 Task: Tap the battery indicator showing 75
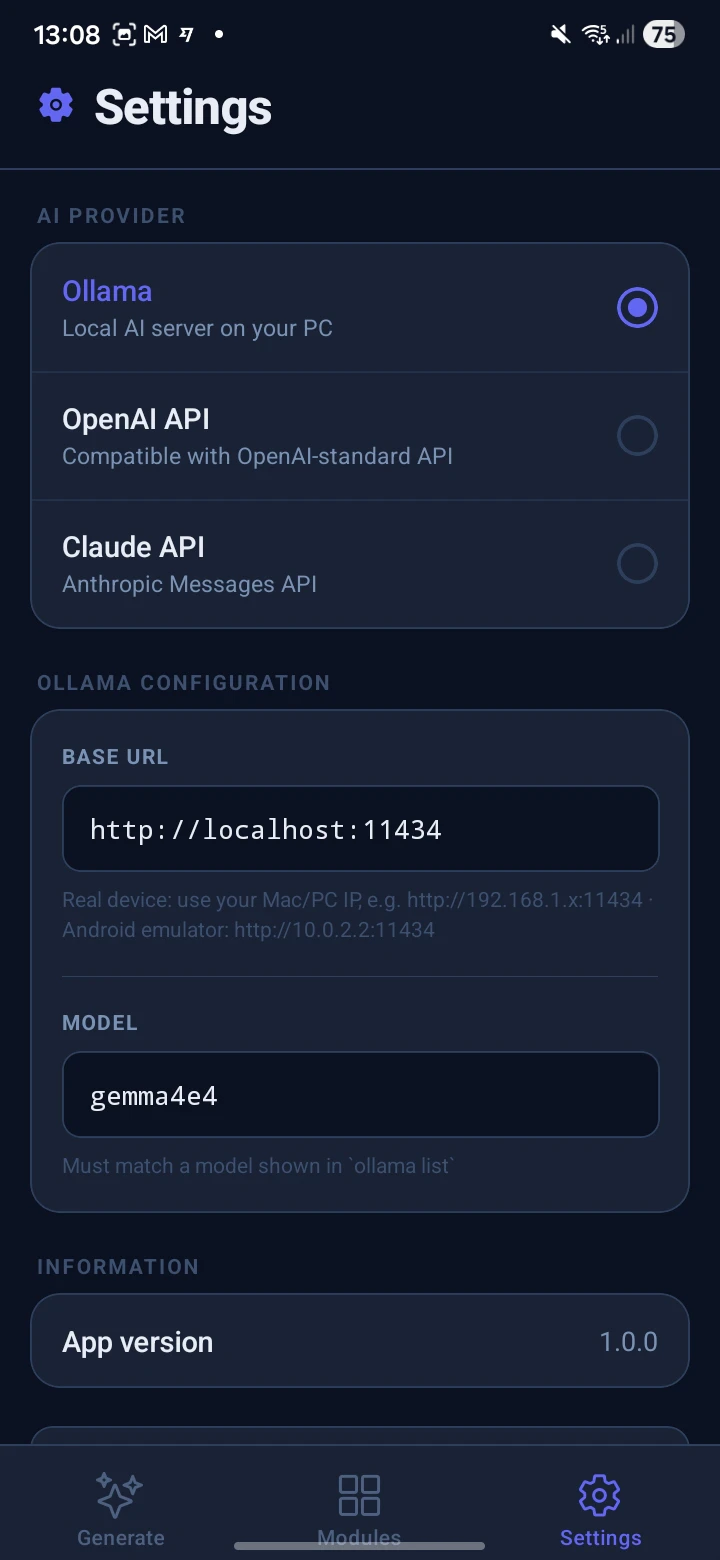(x=663, y=35)
